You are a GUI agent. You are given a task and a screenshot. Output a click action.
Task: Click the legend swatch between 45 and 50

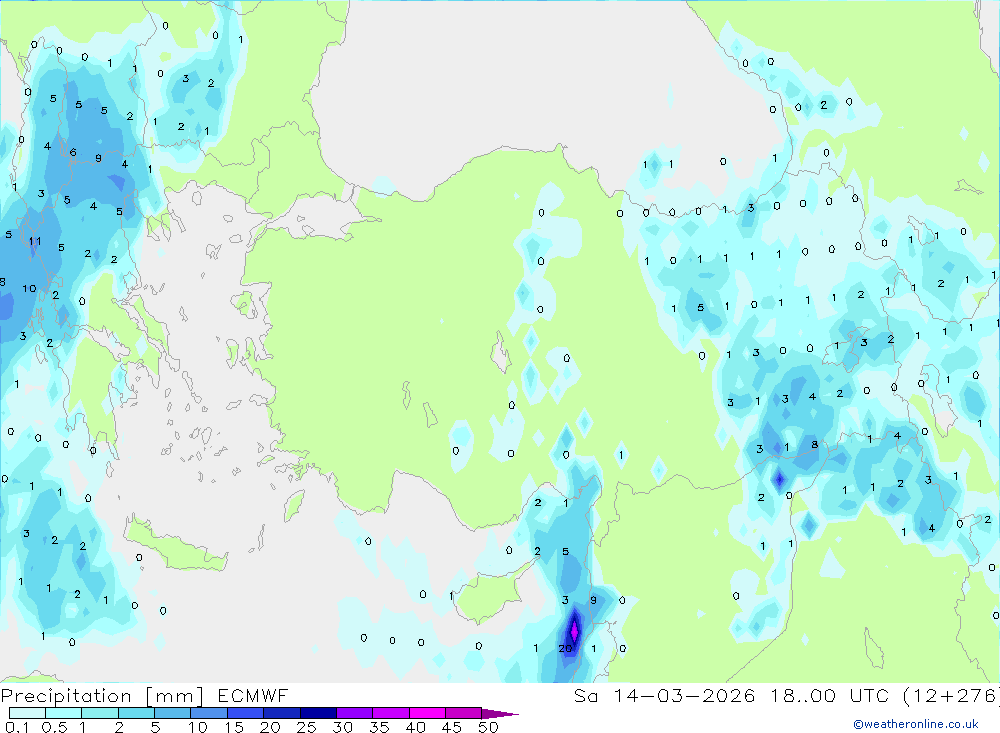click(x=464, y=713)
